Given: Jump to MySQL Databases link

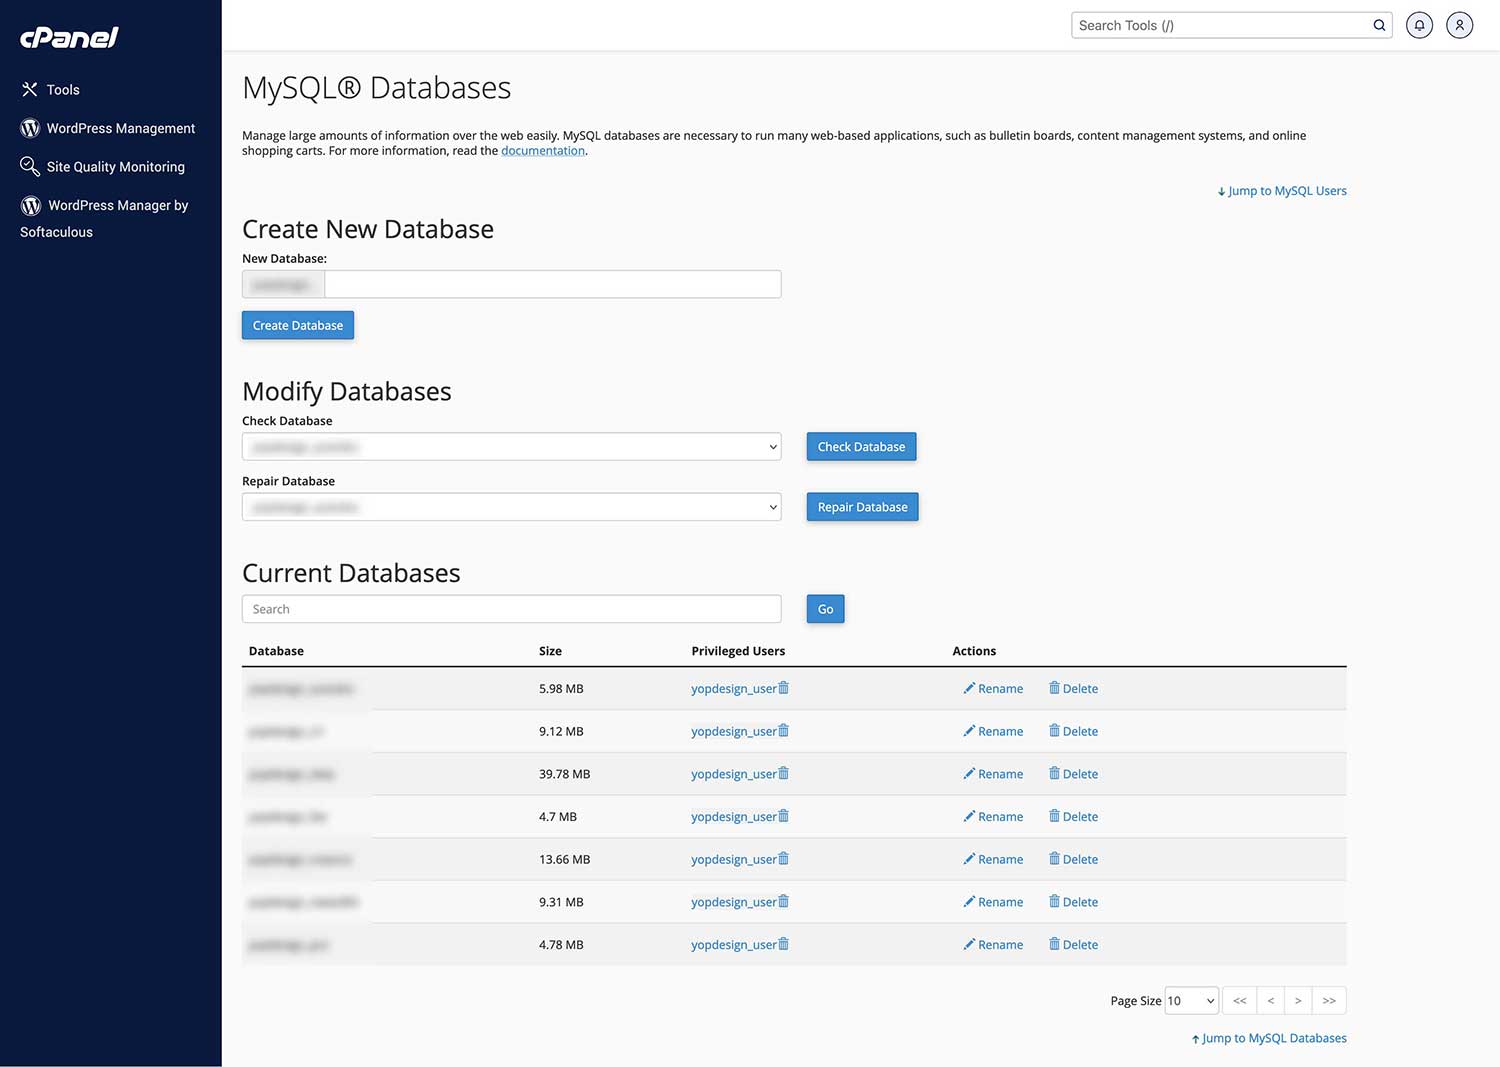Looking at the screenshot, I should click(1269, 1039).
